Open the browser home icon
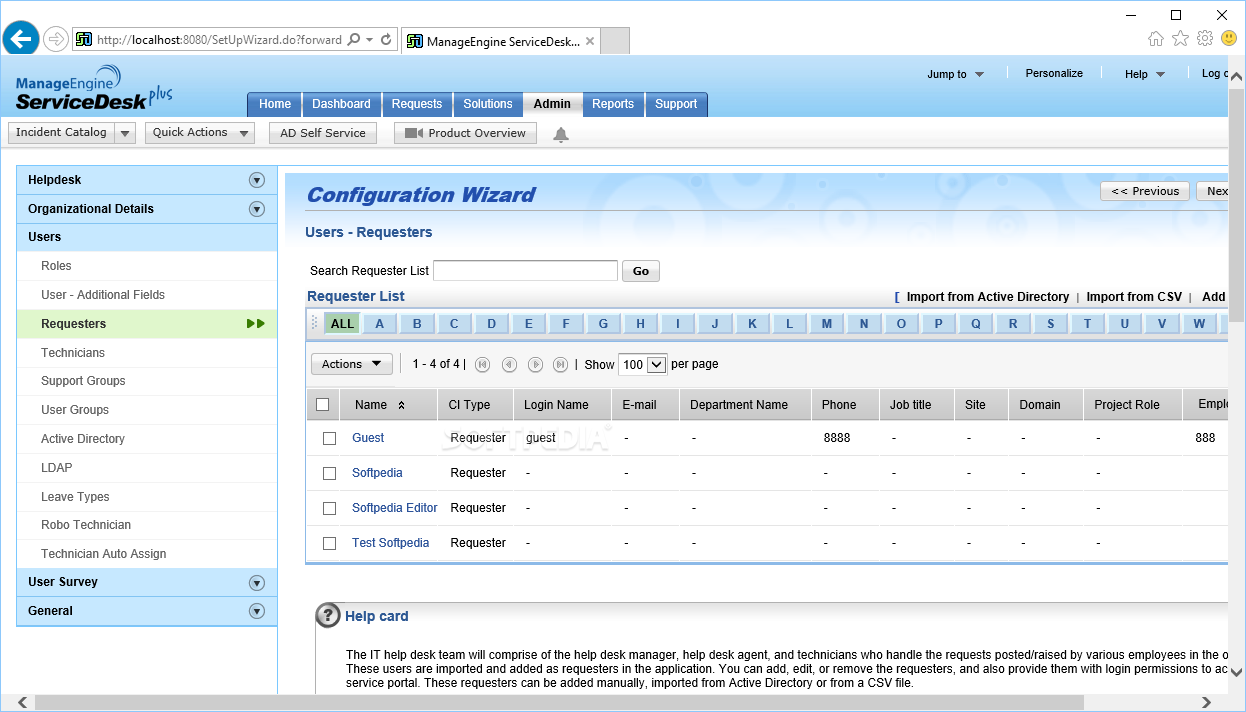Image resolution: width=1246 pixels, height=712 pixels. click(1156, 38)
